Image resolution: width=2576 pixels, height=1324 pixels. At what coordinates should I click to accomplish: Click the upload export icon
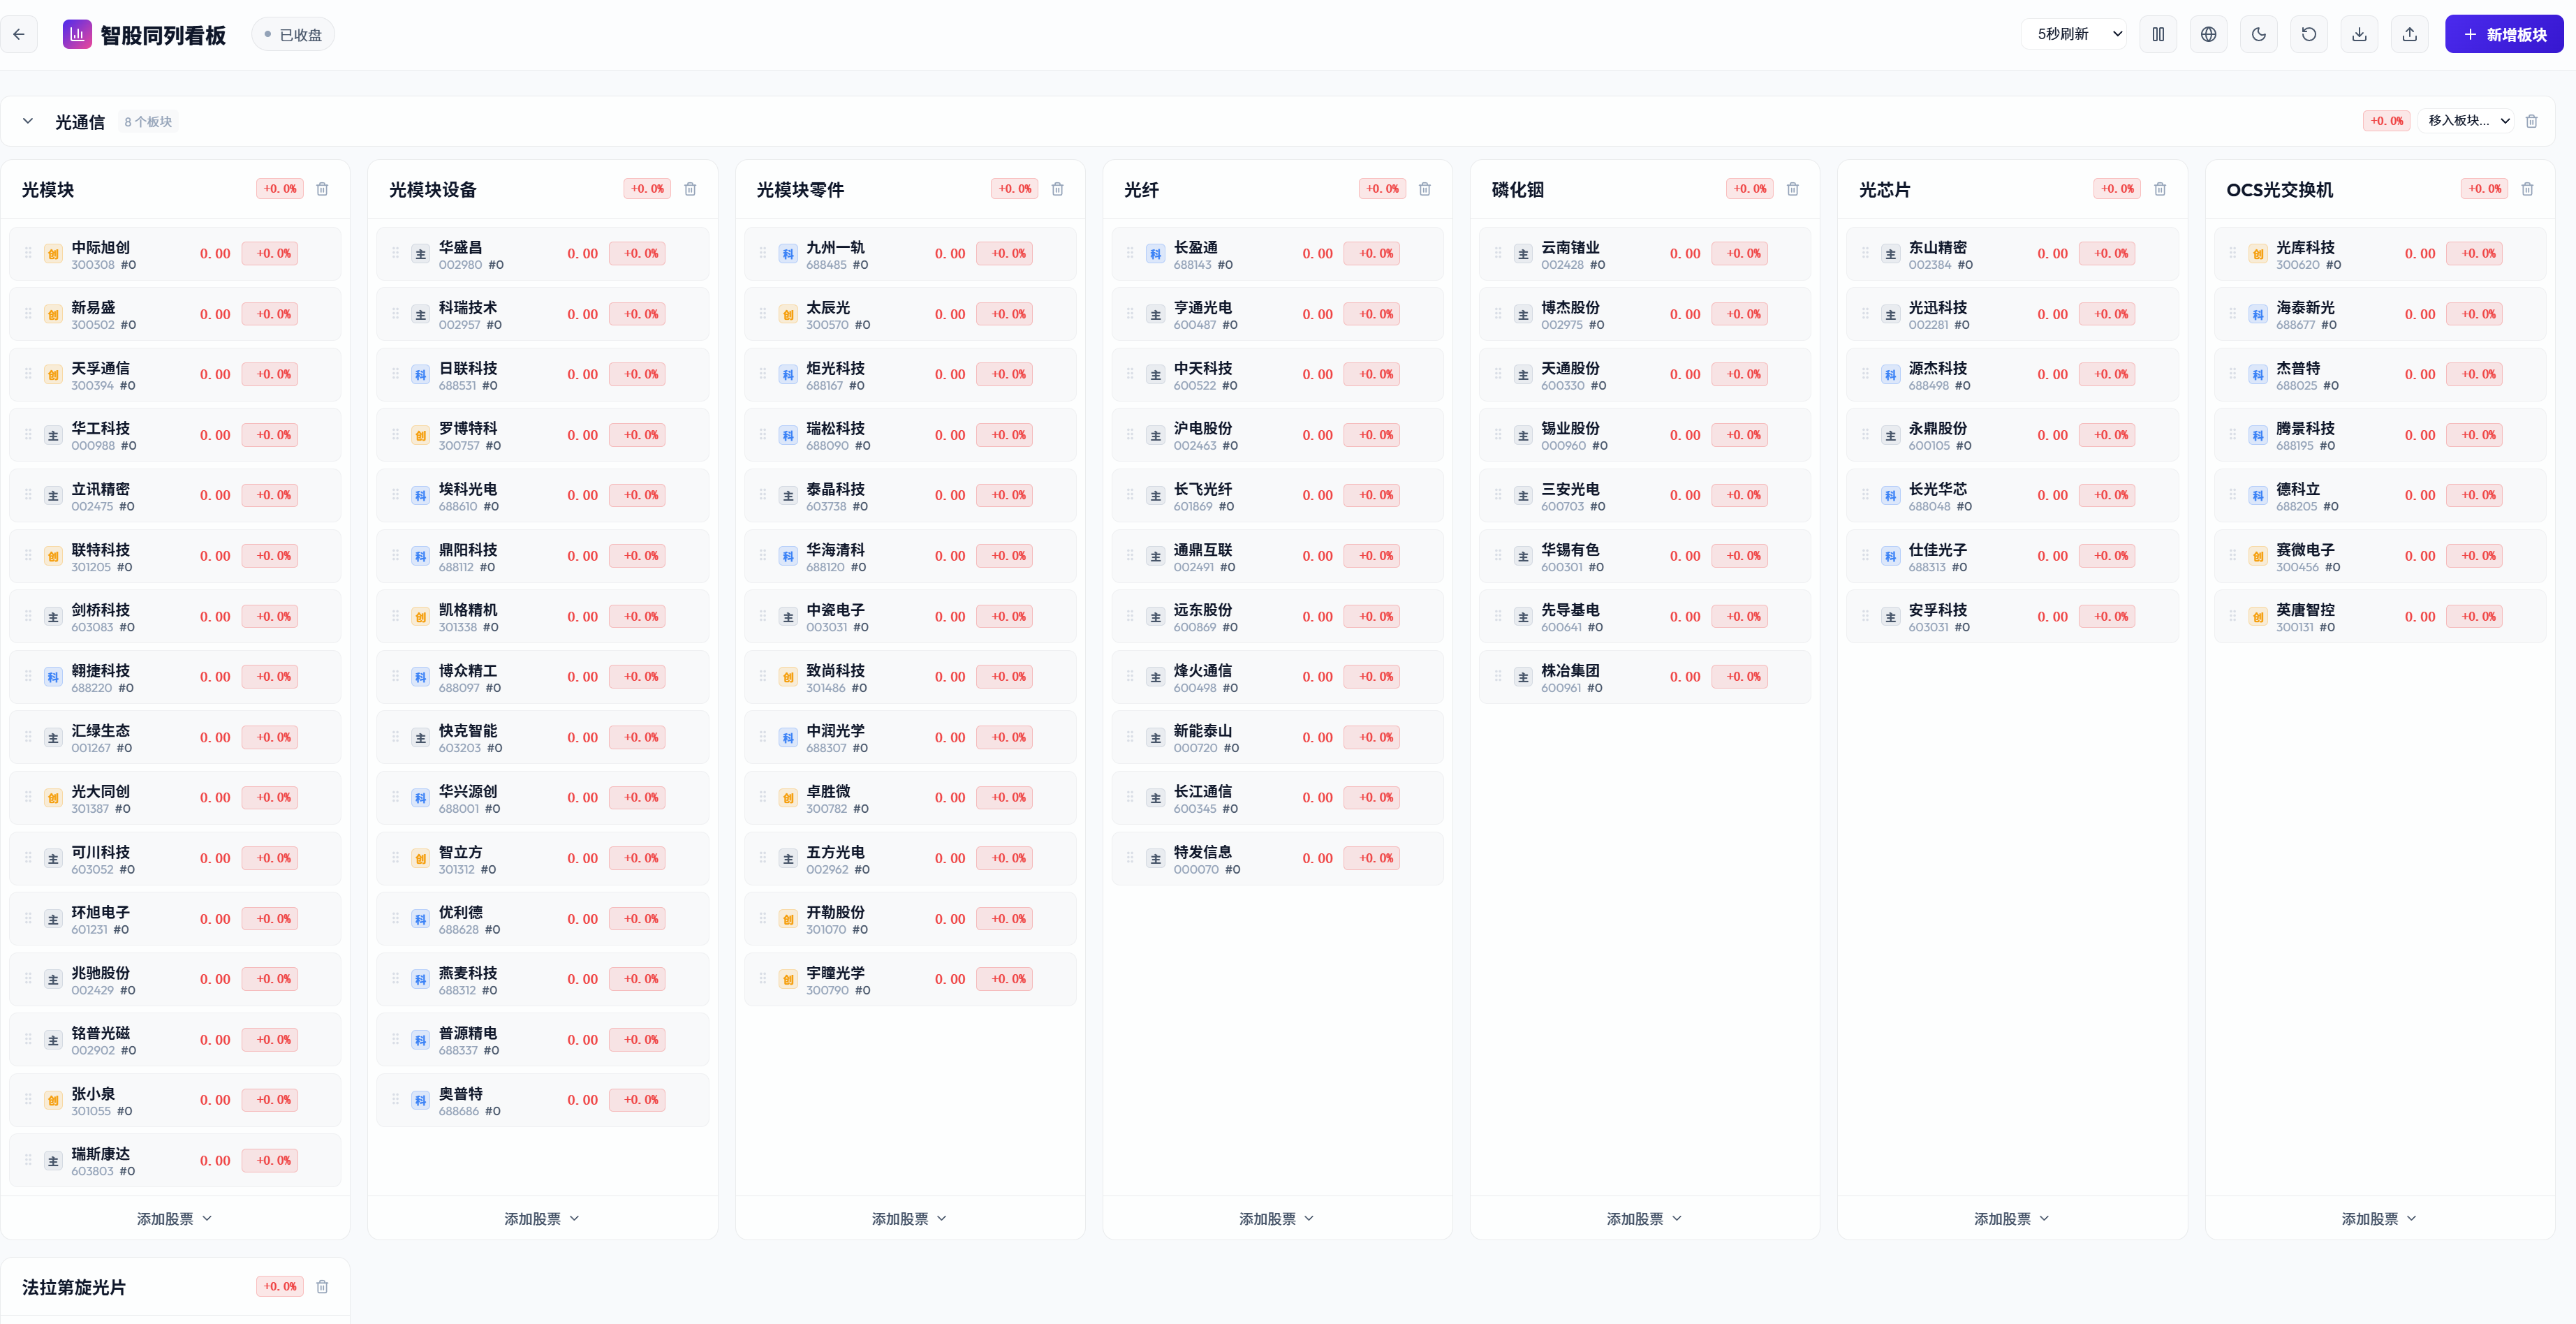(2410, 34)
